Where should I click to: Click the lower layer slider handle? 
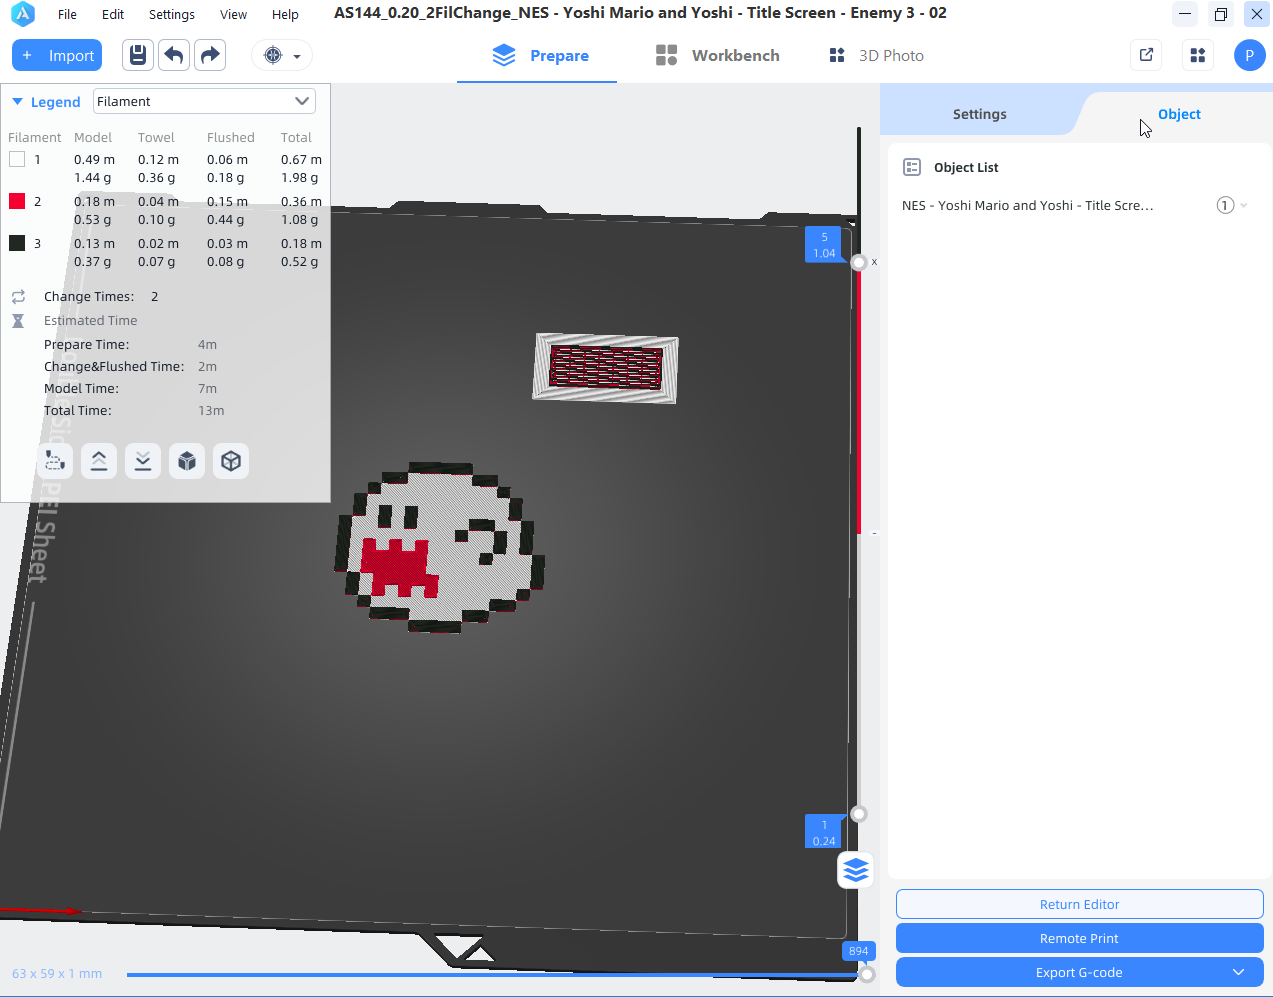click(858, 814)
